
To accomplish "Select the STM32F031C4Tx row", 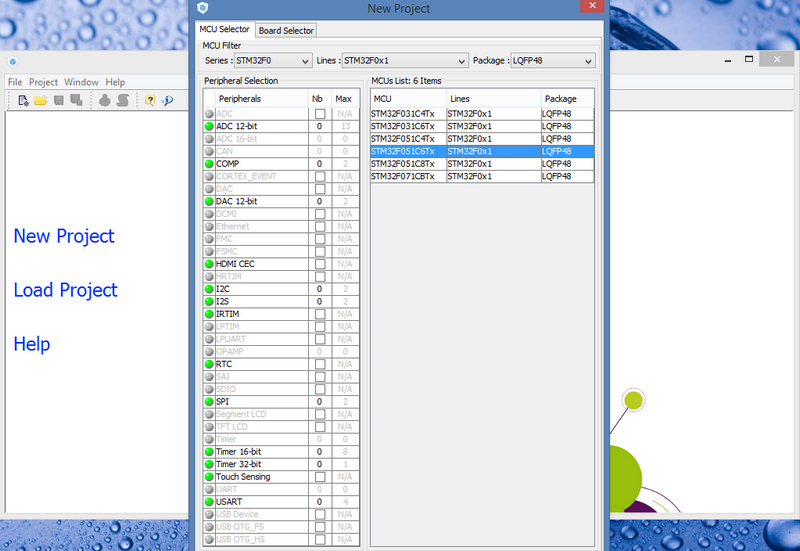I will [482, 114].
